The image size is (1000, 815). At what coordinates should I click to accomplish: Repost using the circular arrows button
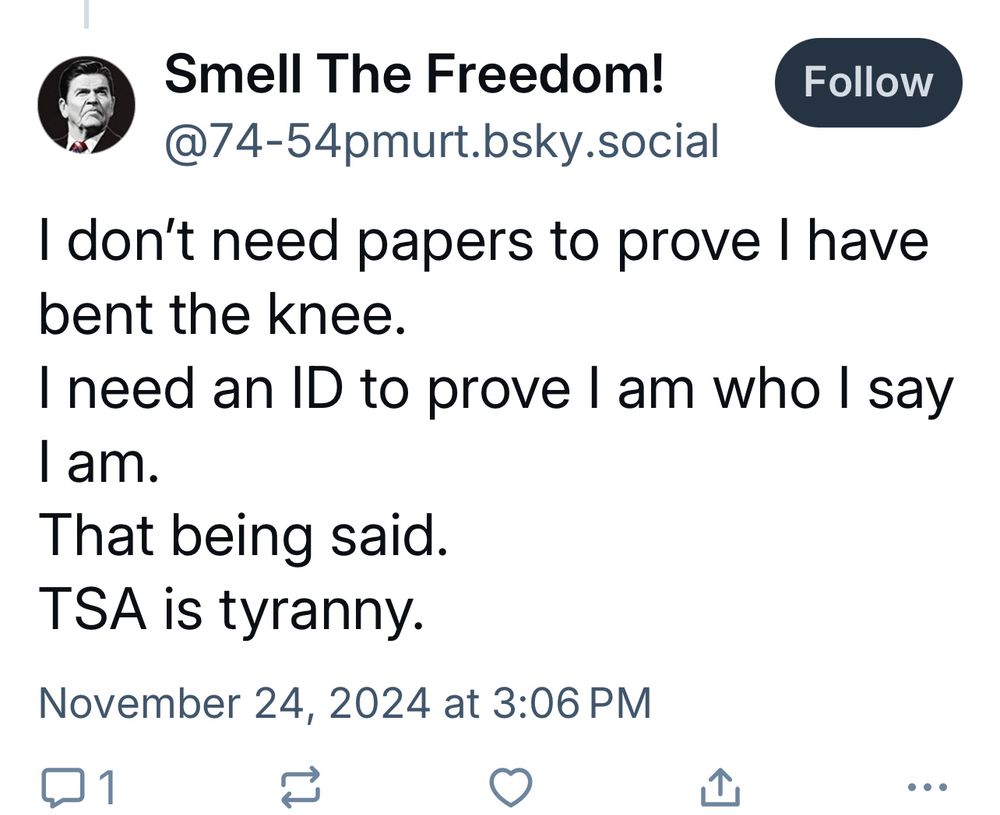tap(301, 787)
